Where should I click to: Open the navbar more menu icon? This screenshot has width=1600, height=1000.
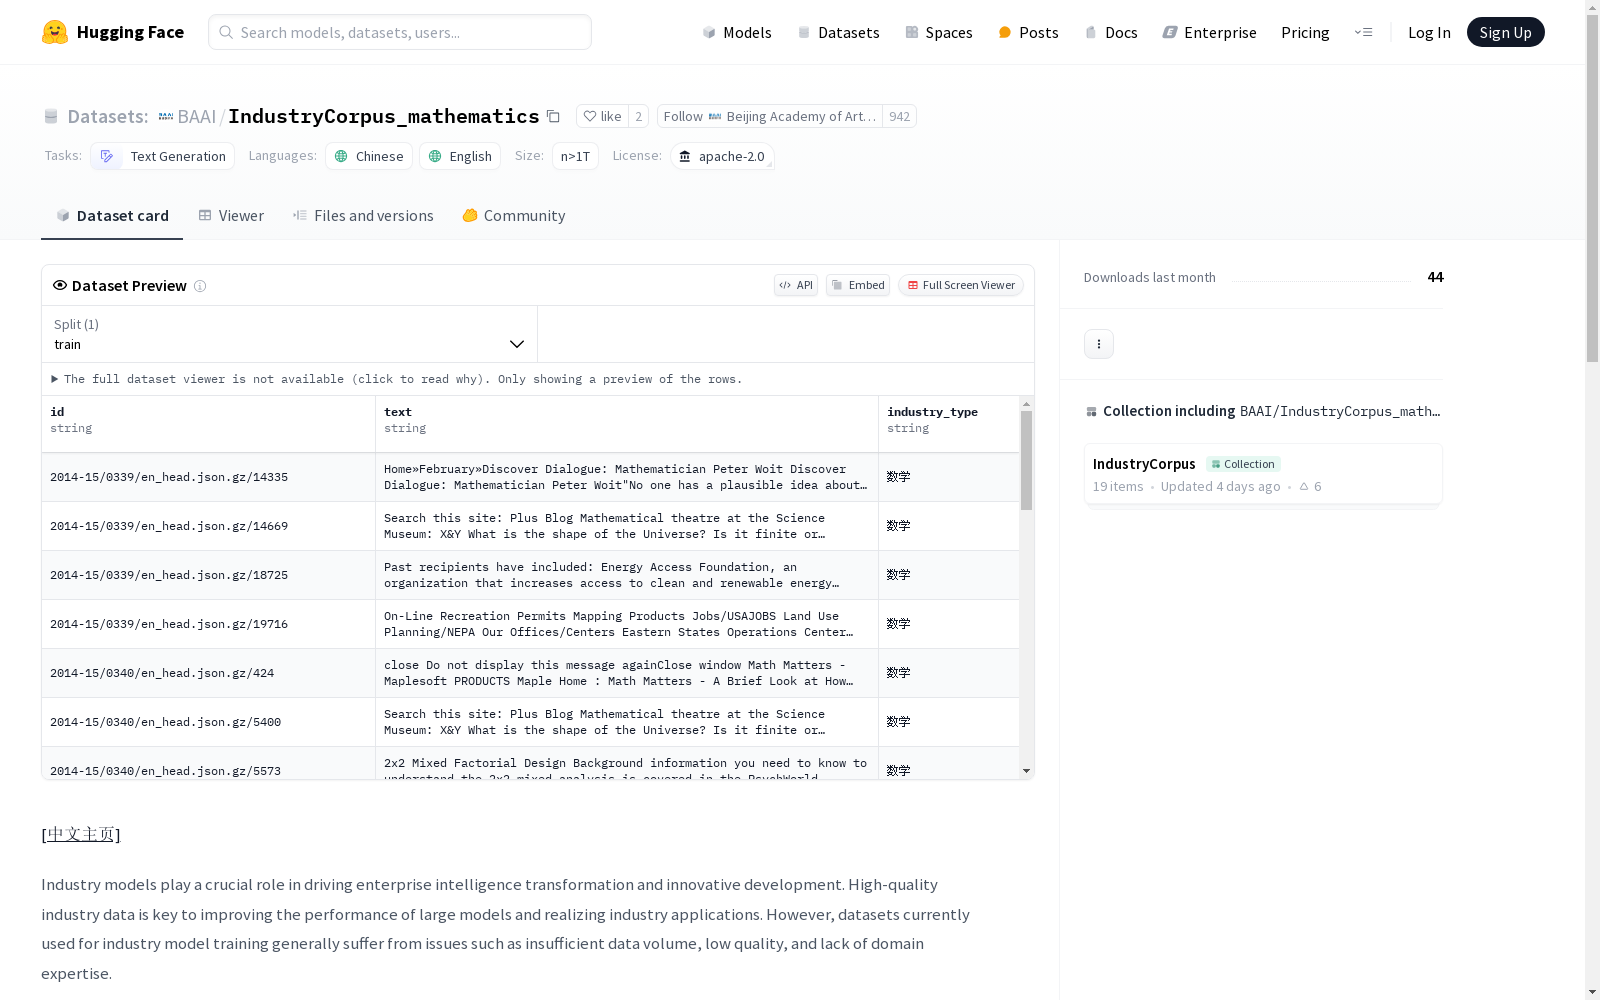tap(1363, 32)
